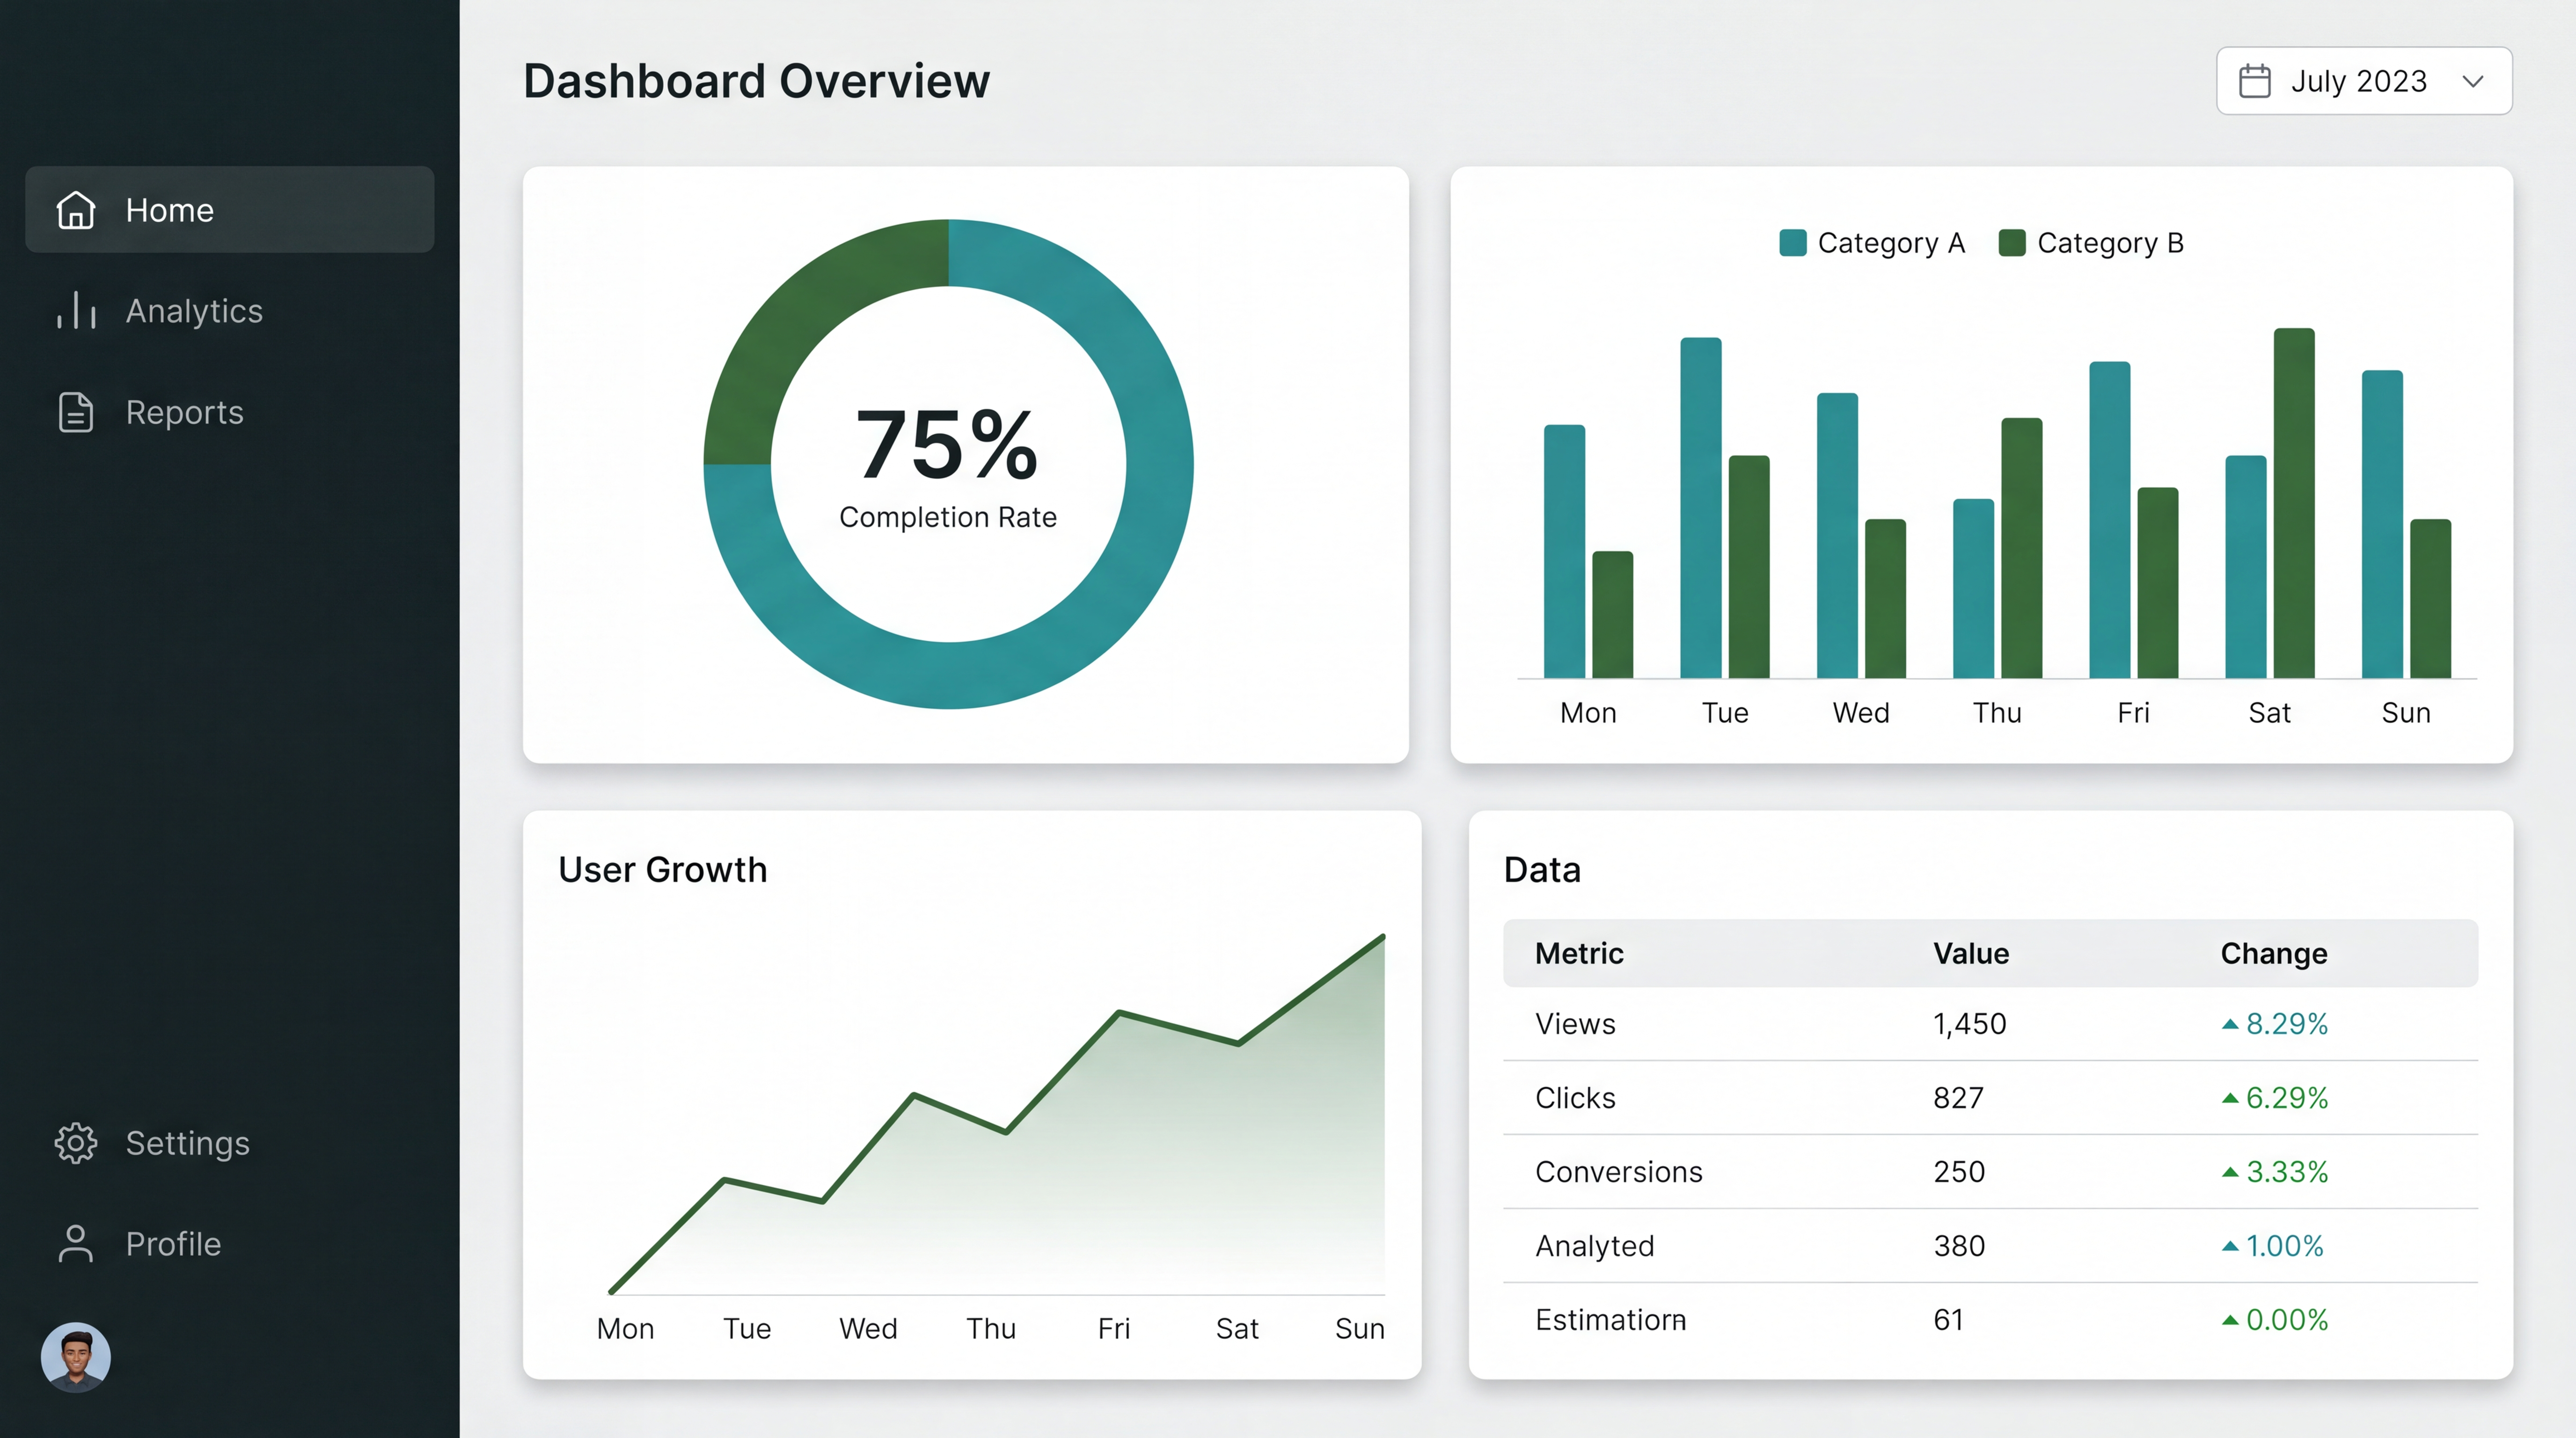Click the 61 value cell
Screen dimensions: 2576x1438
pos(1948,1320)
